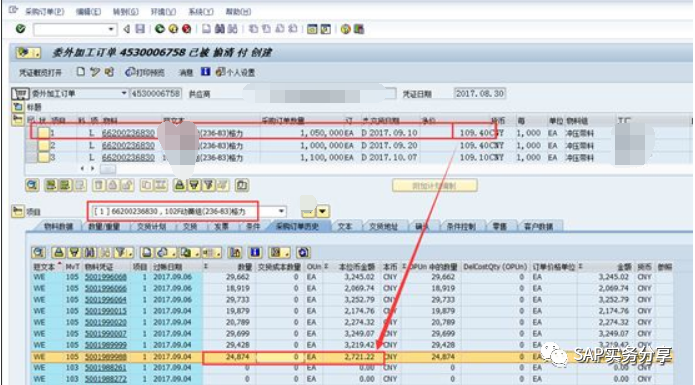This screenshot has width=695, height=385.
Task: Click the horizontal scrollbar under item table
Action: click(x=108, y=169)
